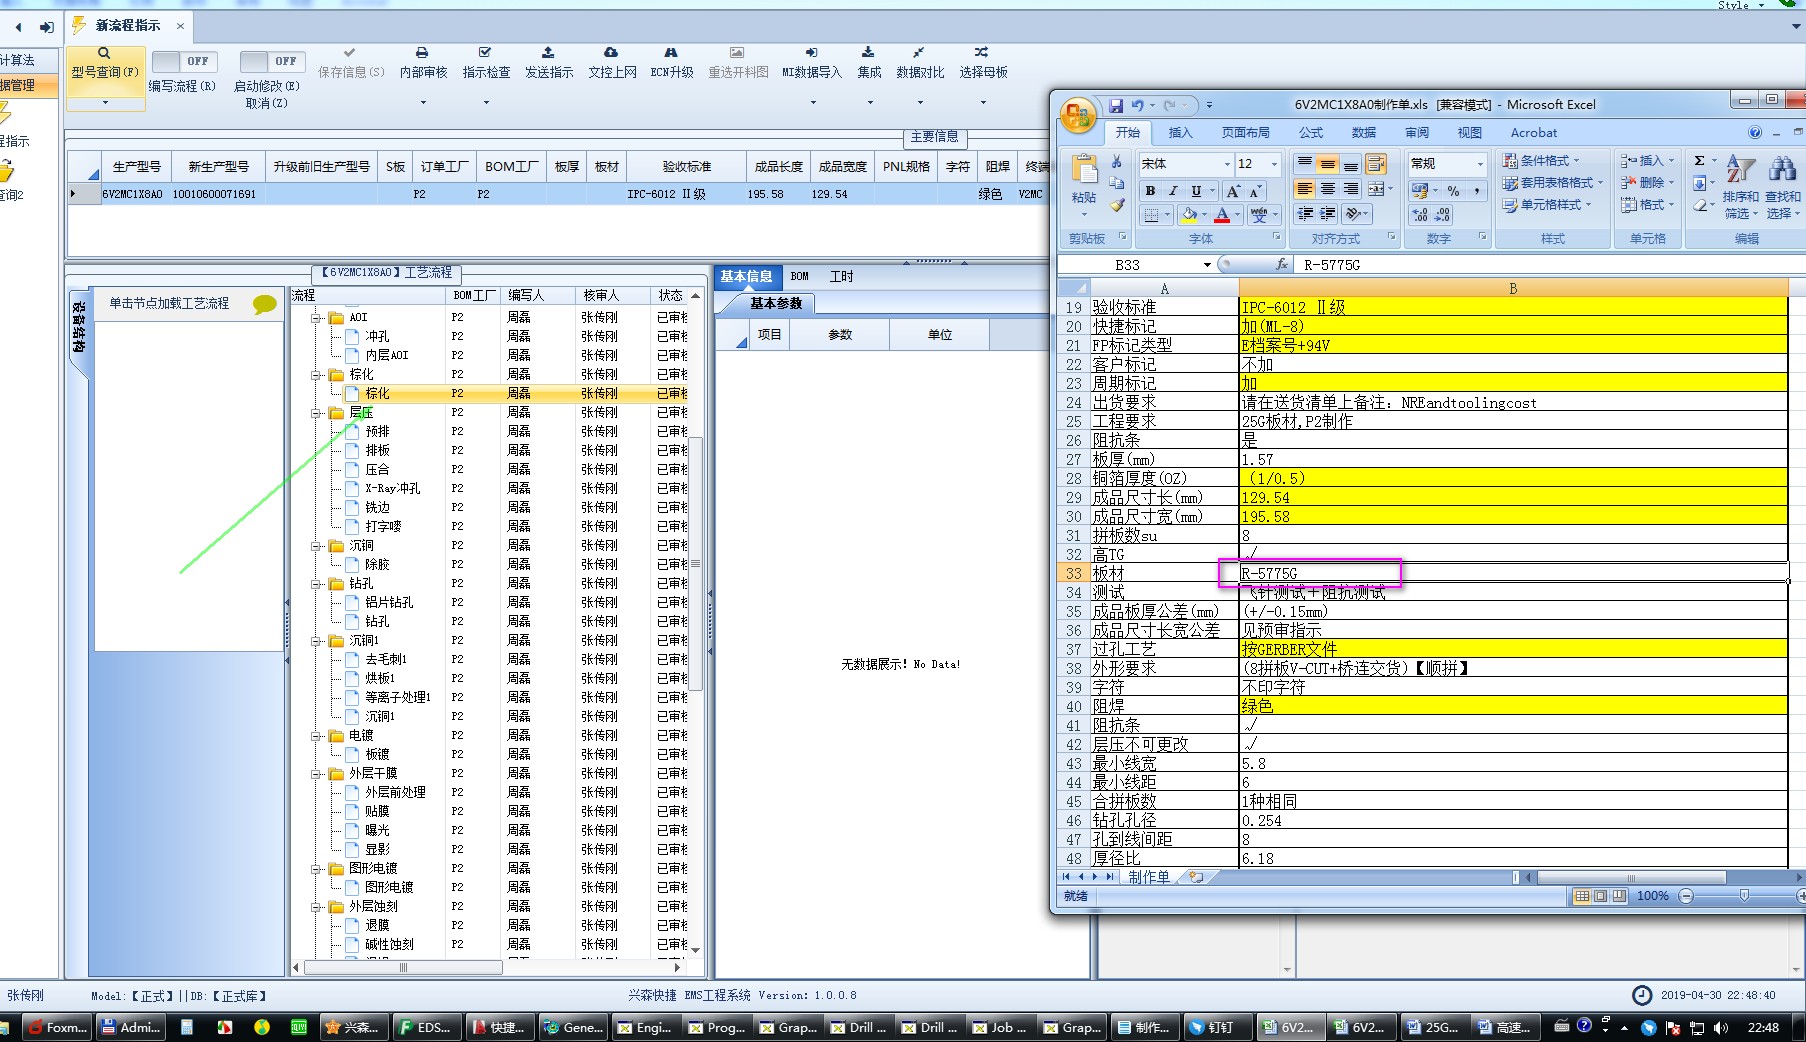Screen dimensions: 1806x1042
Task: Toggle underline formatting in Excel
Action: [x=1196, y=191]
